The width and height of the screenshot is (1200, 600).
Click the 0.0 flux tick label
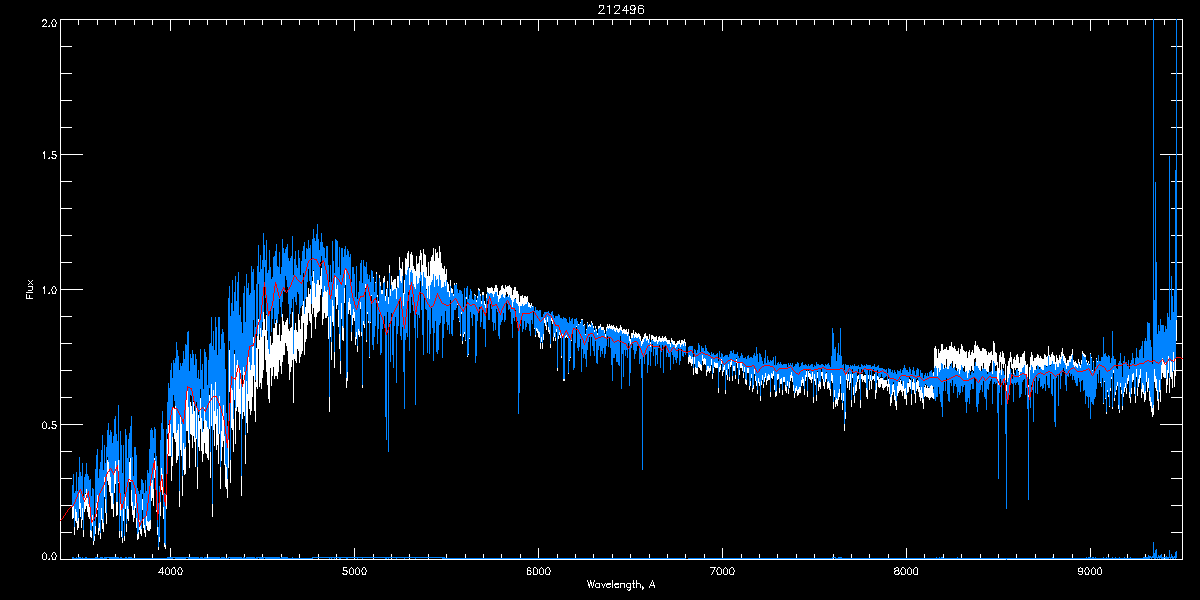tap(48, 555)
